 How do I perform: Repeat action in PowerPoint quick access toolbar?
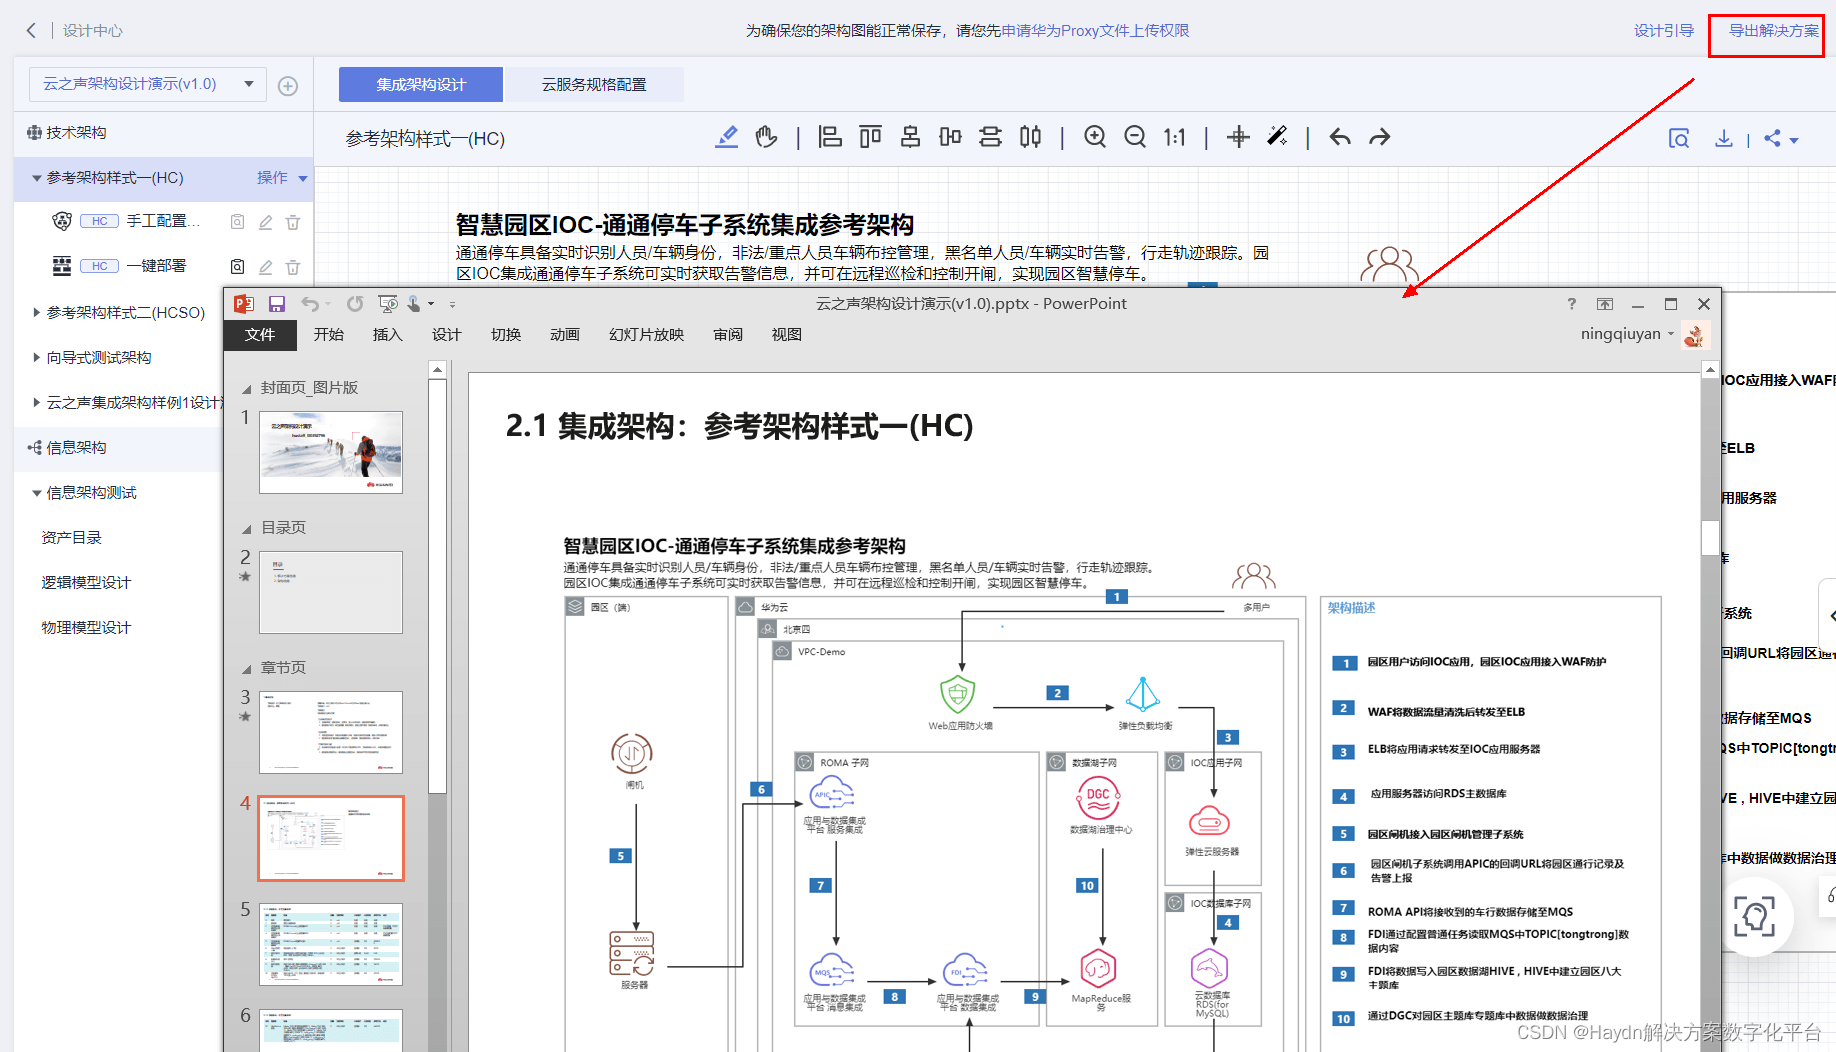tap(355, 304)
